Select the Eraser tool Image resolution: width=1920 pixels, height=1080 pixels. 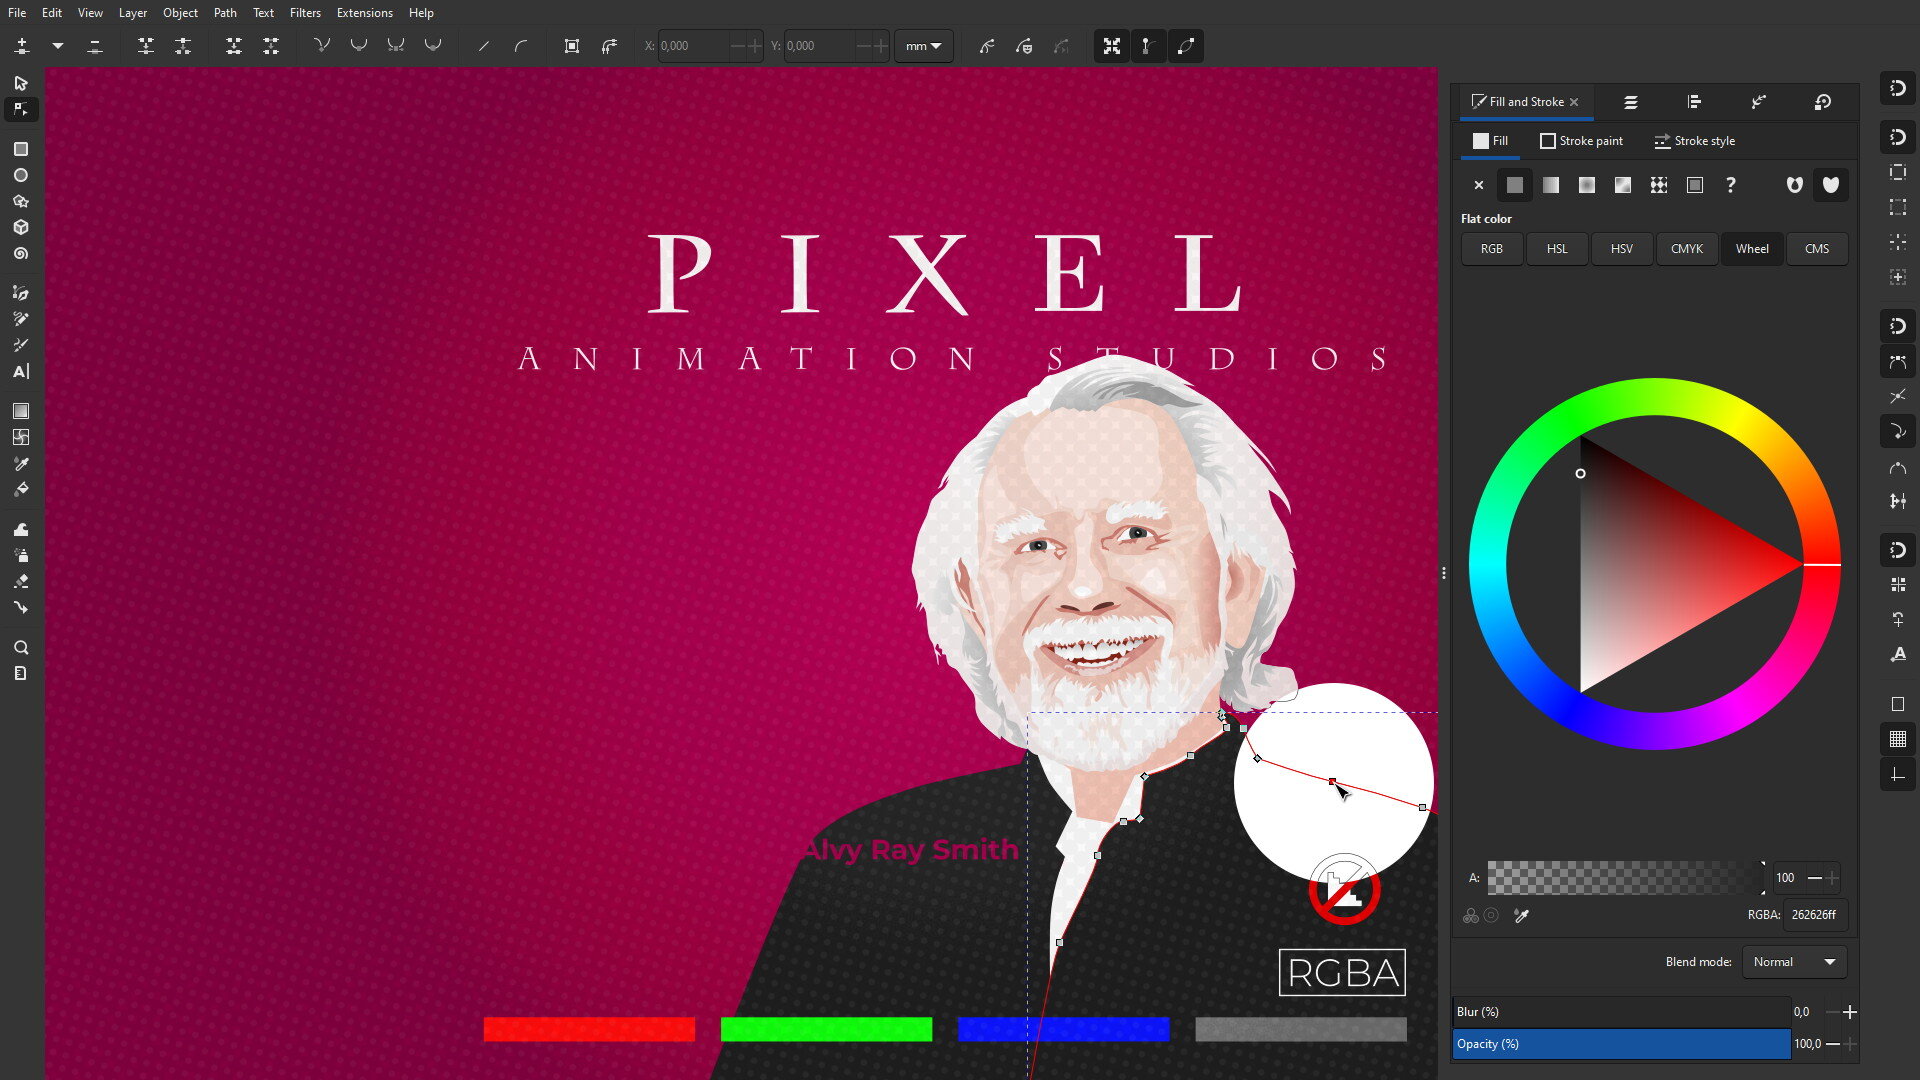click(x=21, y=581)
